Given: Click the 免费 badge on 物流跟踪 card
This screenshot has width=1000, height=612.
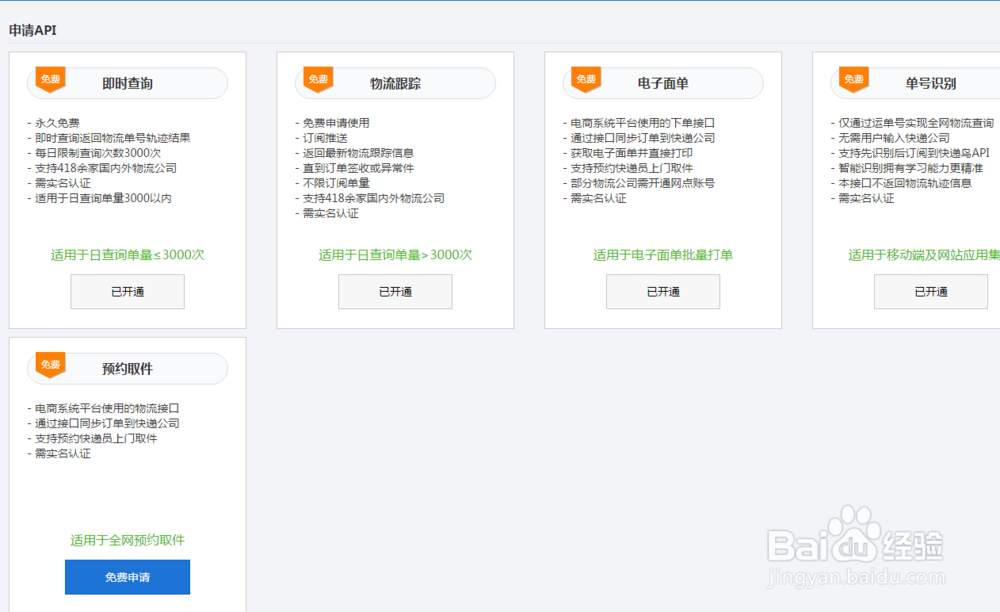Looking at the screenshot, I should 317,81.
